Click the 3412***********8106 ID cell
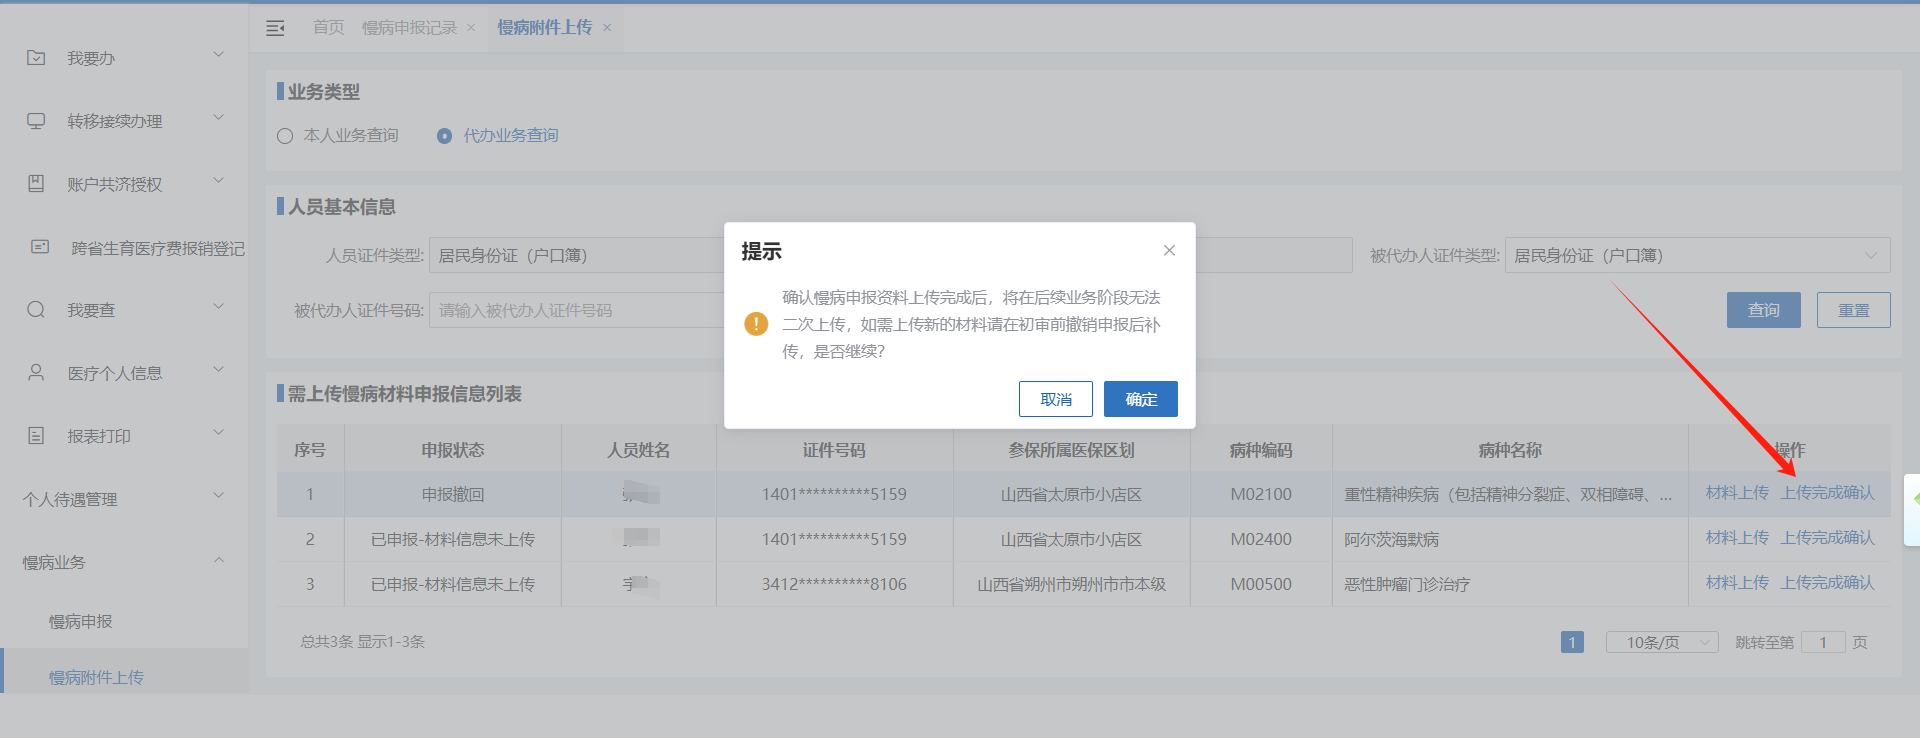The height and width of the screenshot is (738, 1920). (x=834, y=584)
